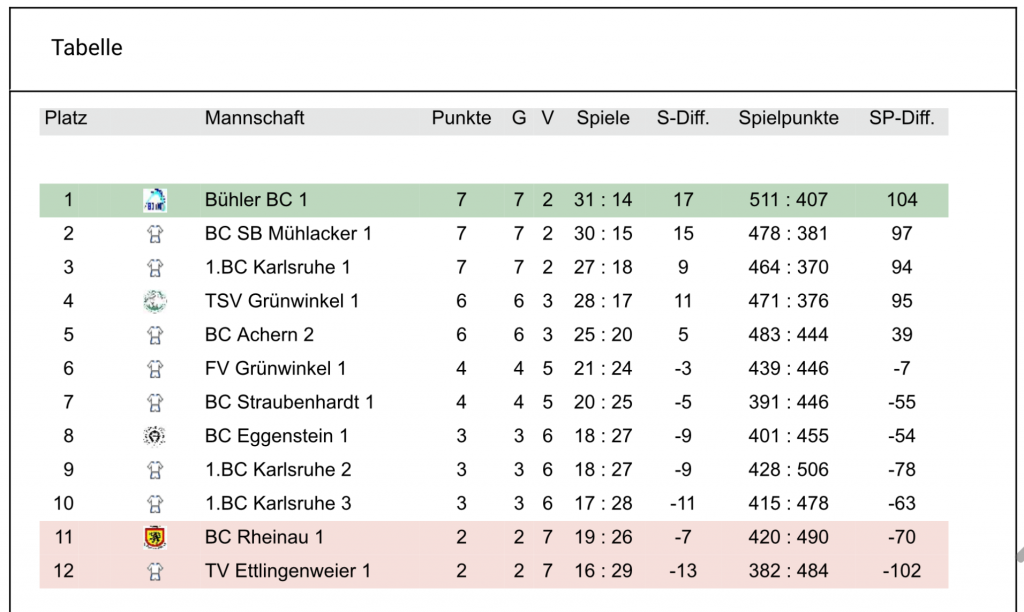Select the Spielpunkte column header

(x=788, y=118)
